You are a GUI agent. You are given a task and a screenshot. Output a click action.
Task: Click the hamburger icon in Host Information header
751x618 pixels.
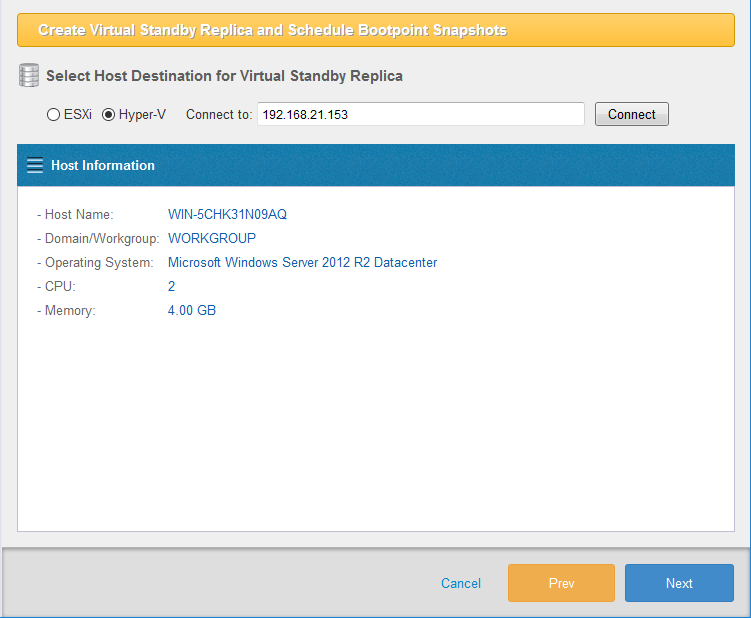pos(35,165)
